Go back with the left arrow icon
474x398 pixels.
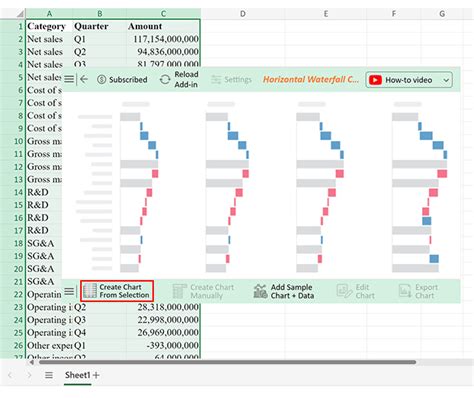pyautogui.click(x=84, y=79)
